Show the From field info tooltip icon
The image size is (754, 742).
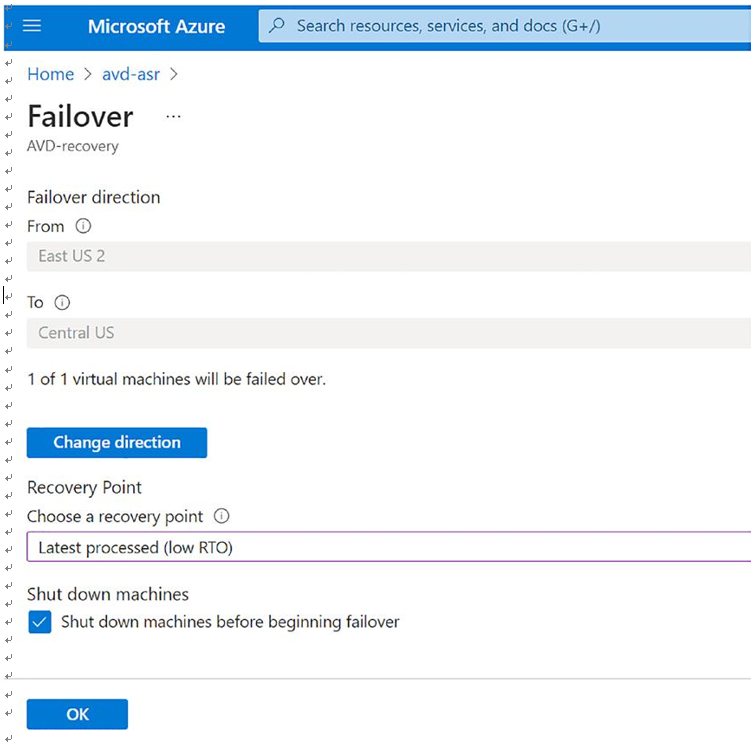(83, 226)
